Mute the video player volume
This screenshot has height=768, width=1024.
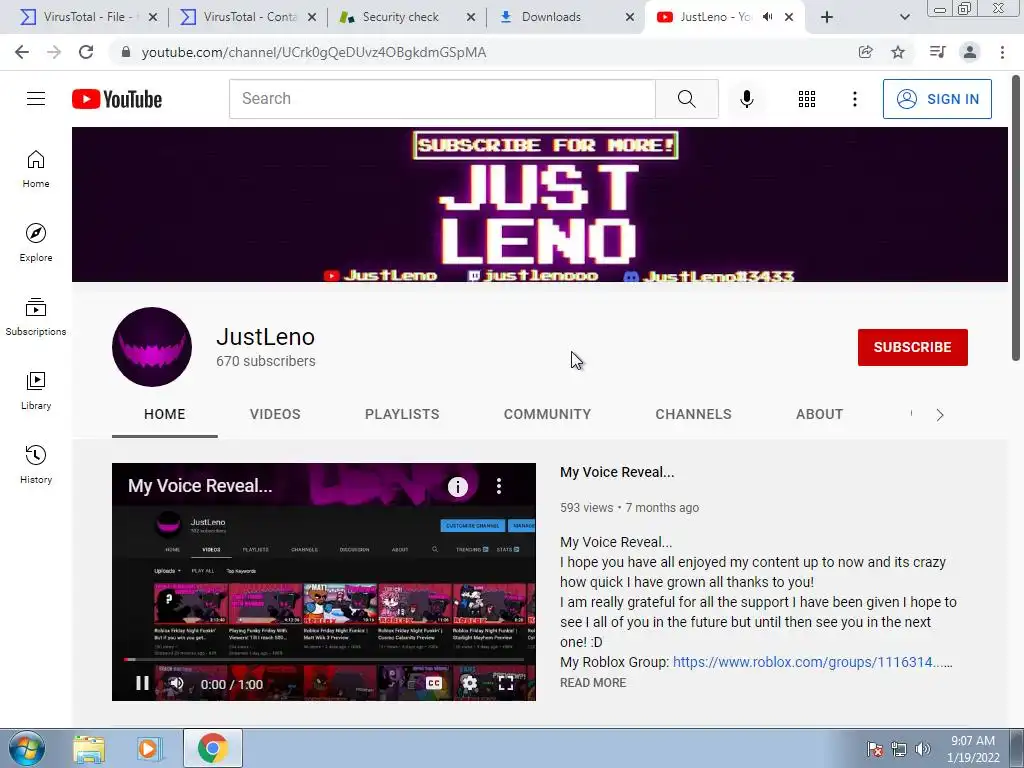pyautogui.click(x=176, y=684)
